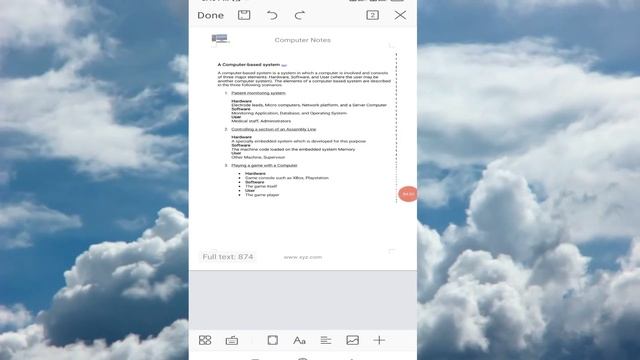Click the header logo image
Image resolution: width=640 pixels, height=360 pixels.
(220, 39)
